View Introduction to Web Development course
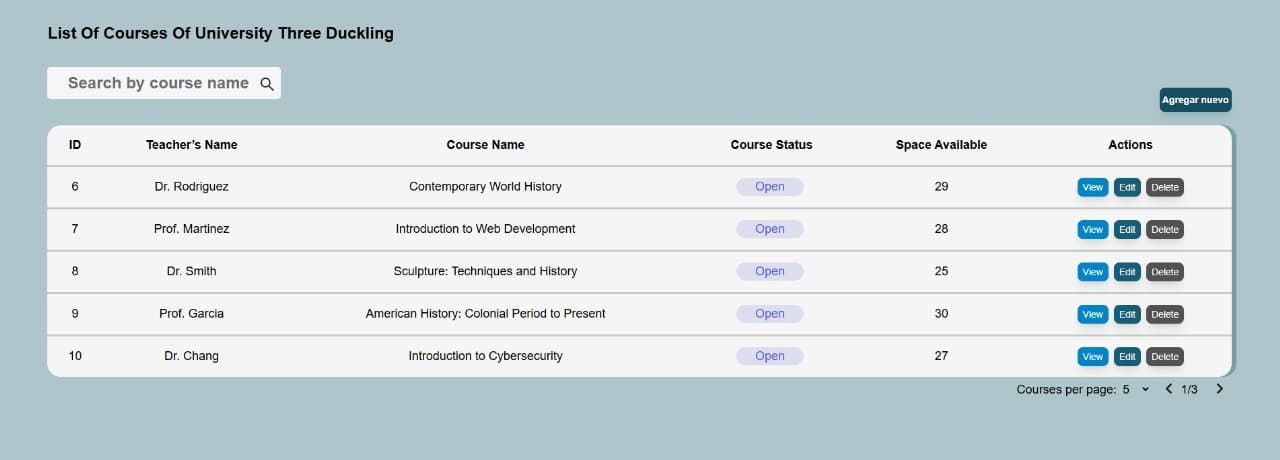 [x=1092, y=230]
